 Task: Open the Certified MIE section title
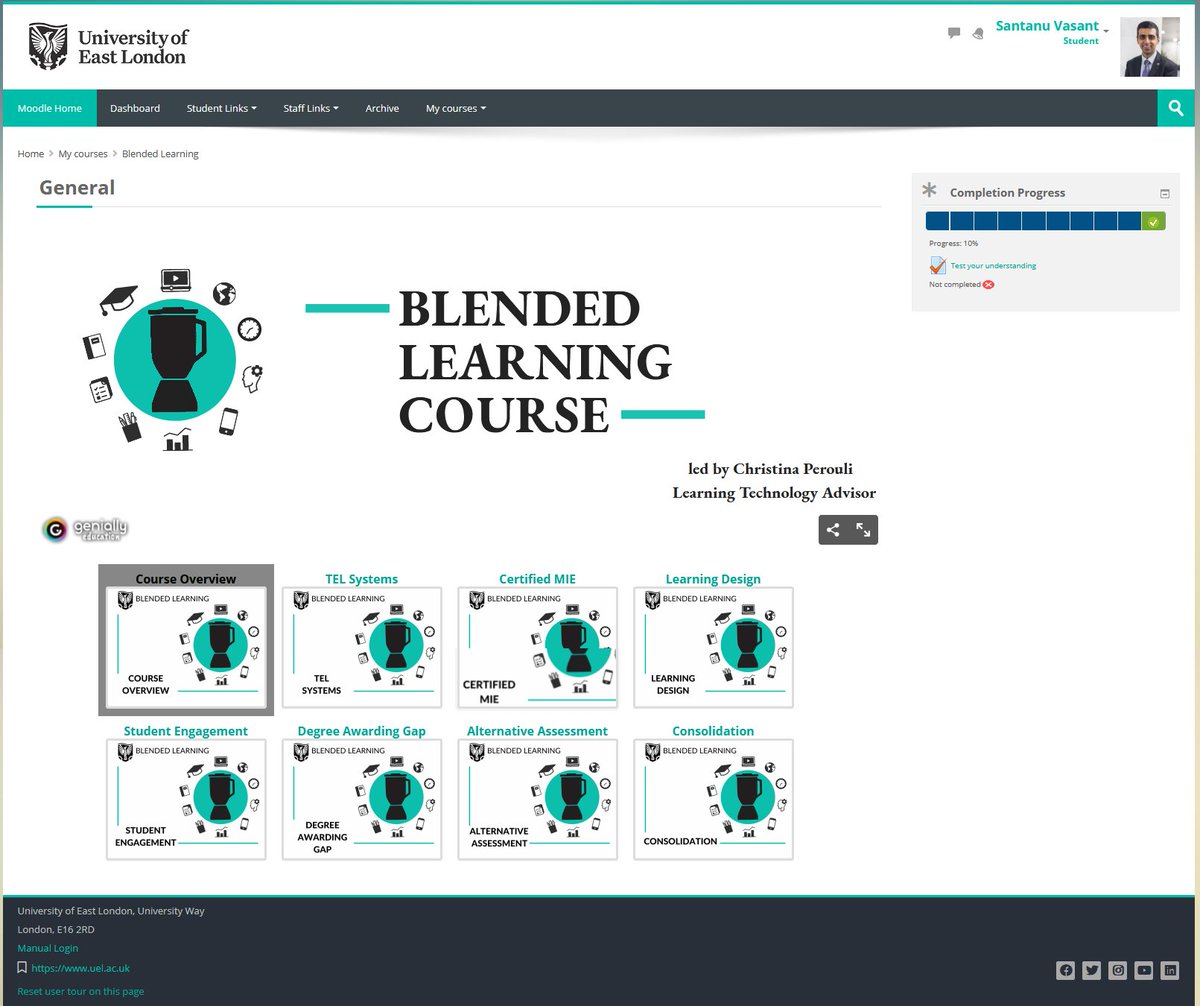(x=538, y=579)
